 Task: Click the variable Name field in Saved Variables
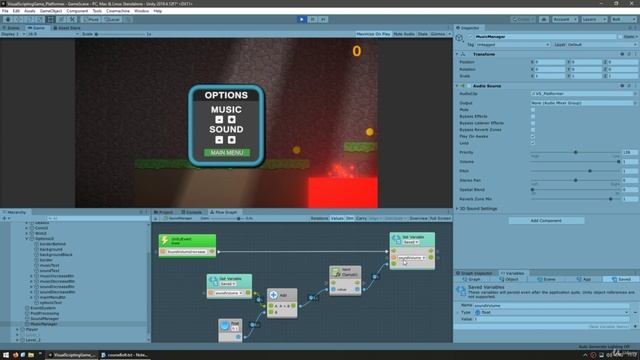pos(551,306)
